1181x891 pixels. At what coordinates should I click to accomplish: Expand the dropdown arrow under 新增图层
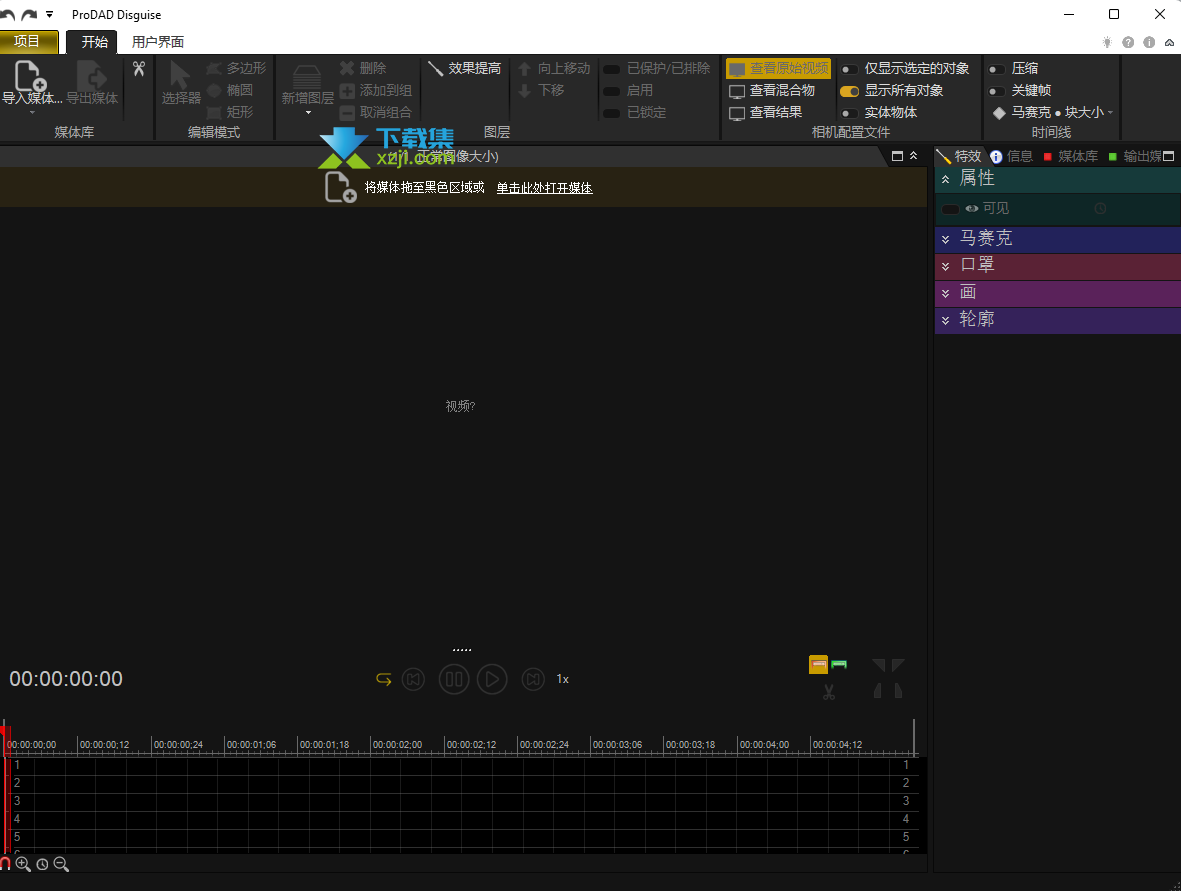click(308, 113)
